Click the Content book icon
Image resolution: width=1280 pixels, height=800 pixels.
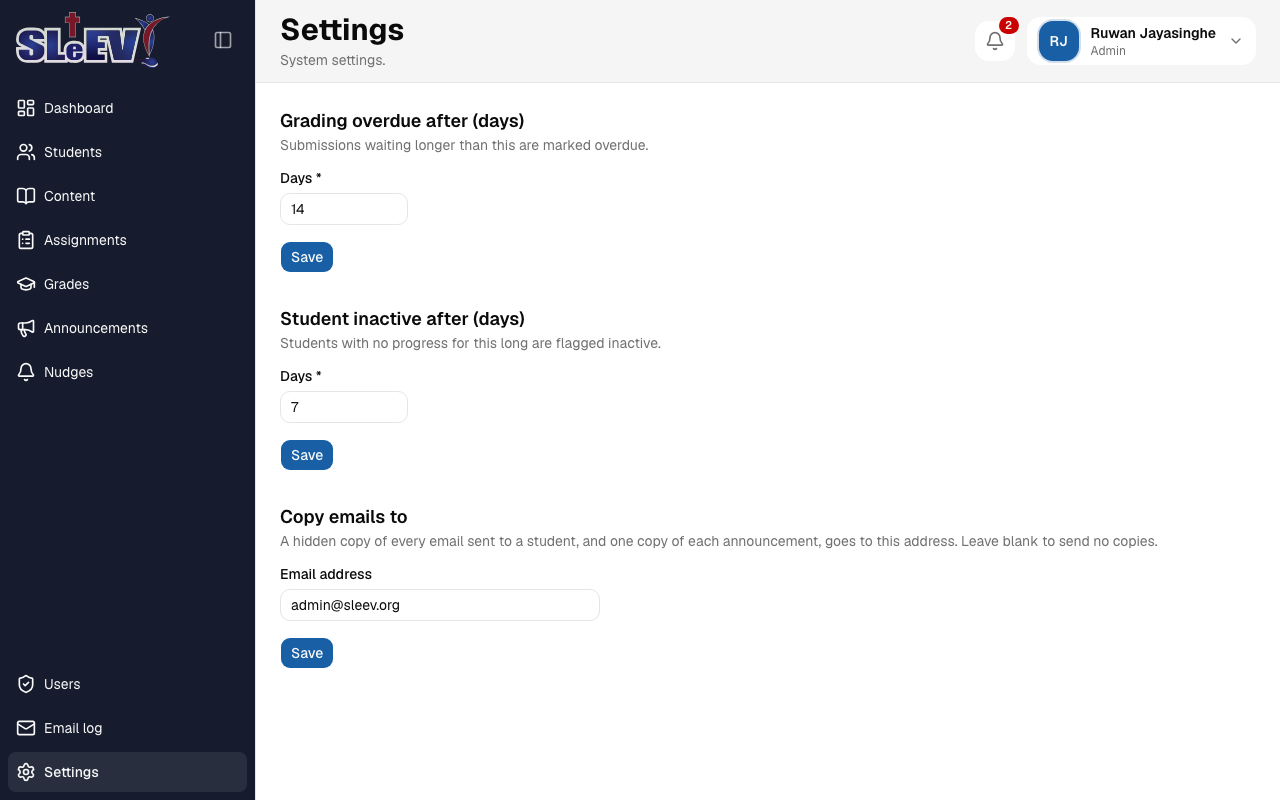pos(26,196)
